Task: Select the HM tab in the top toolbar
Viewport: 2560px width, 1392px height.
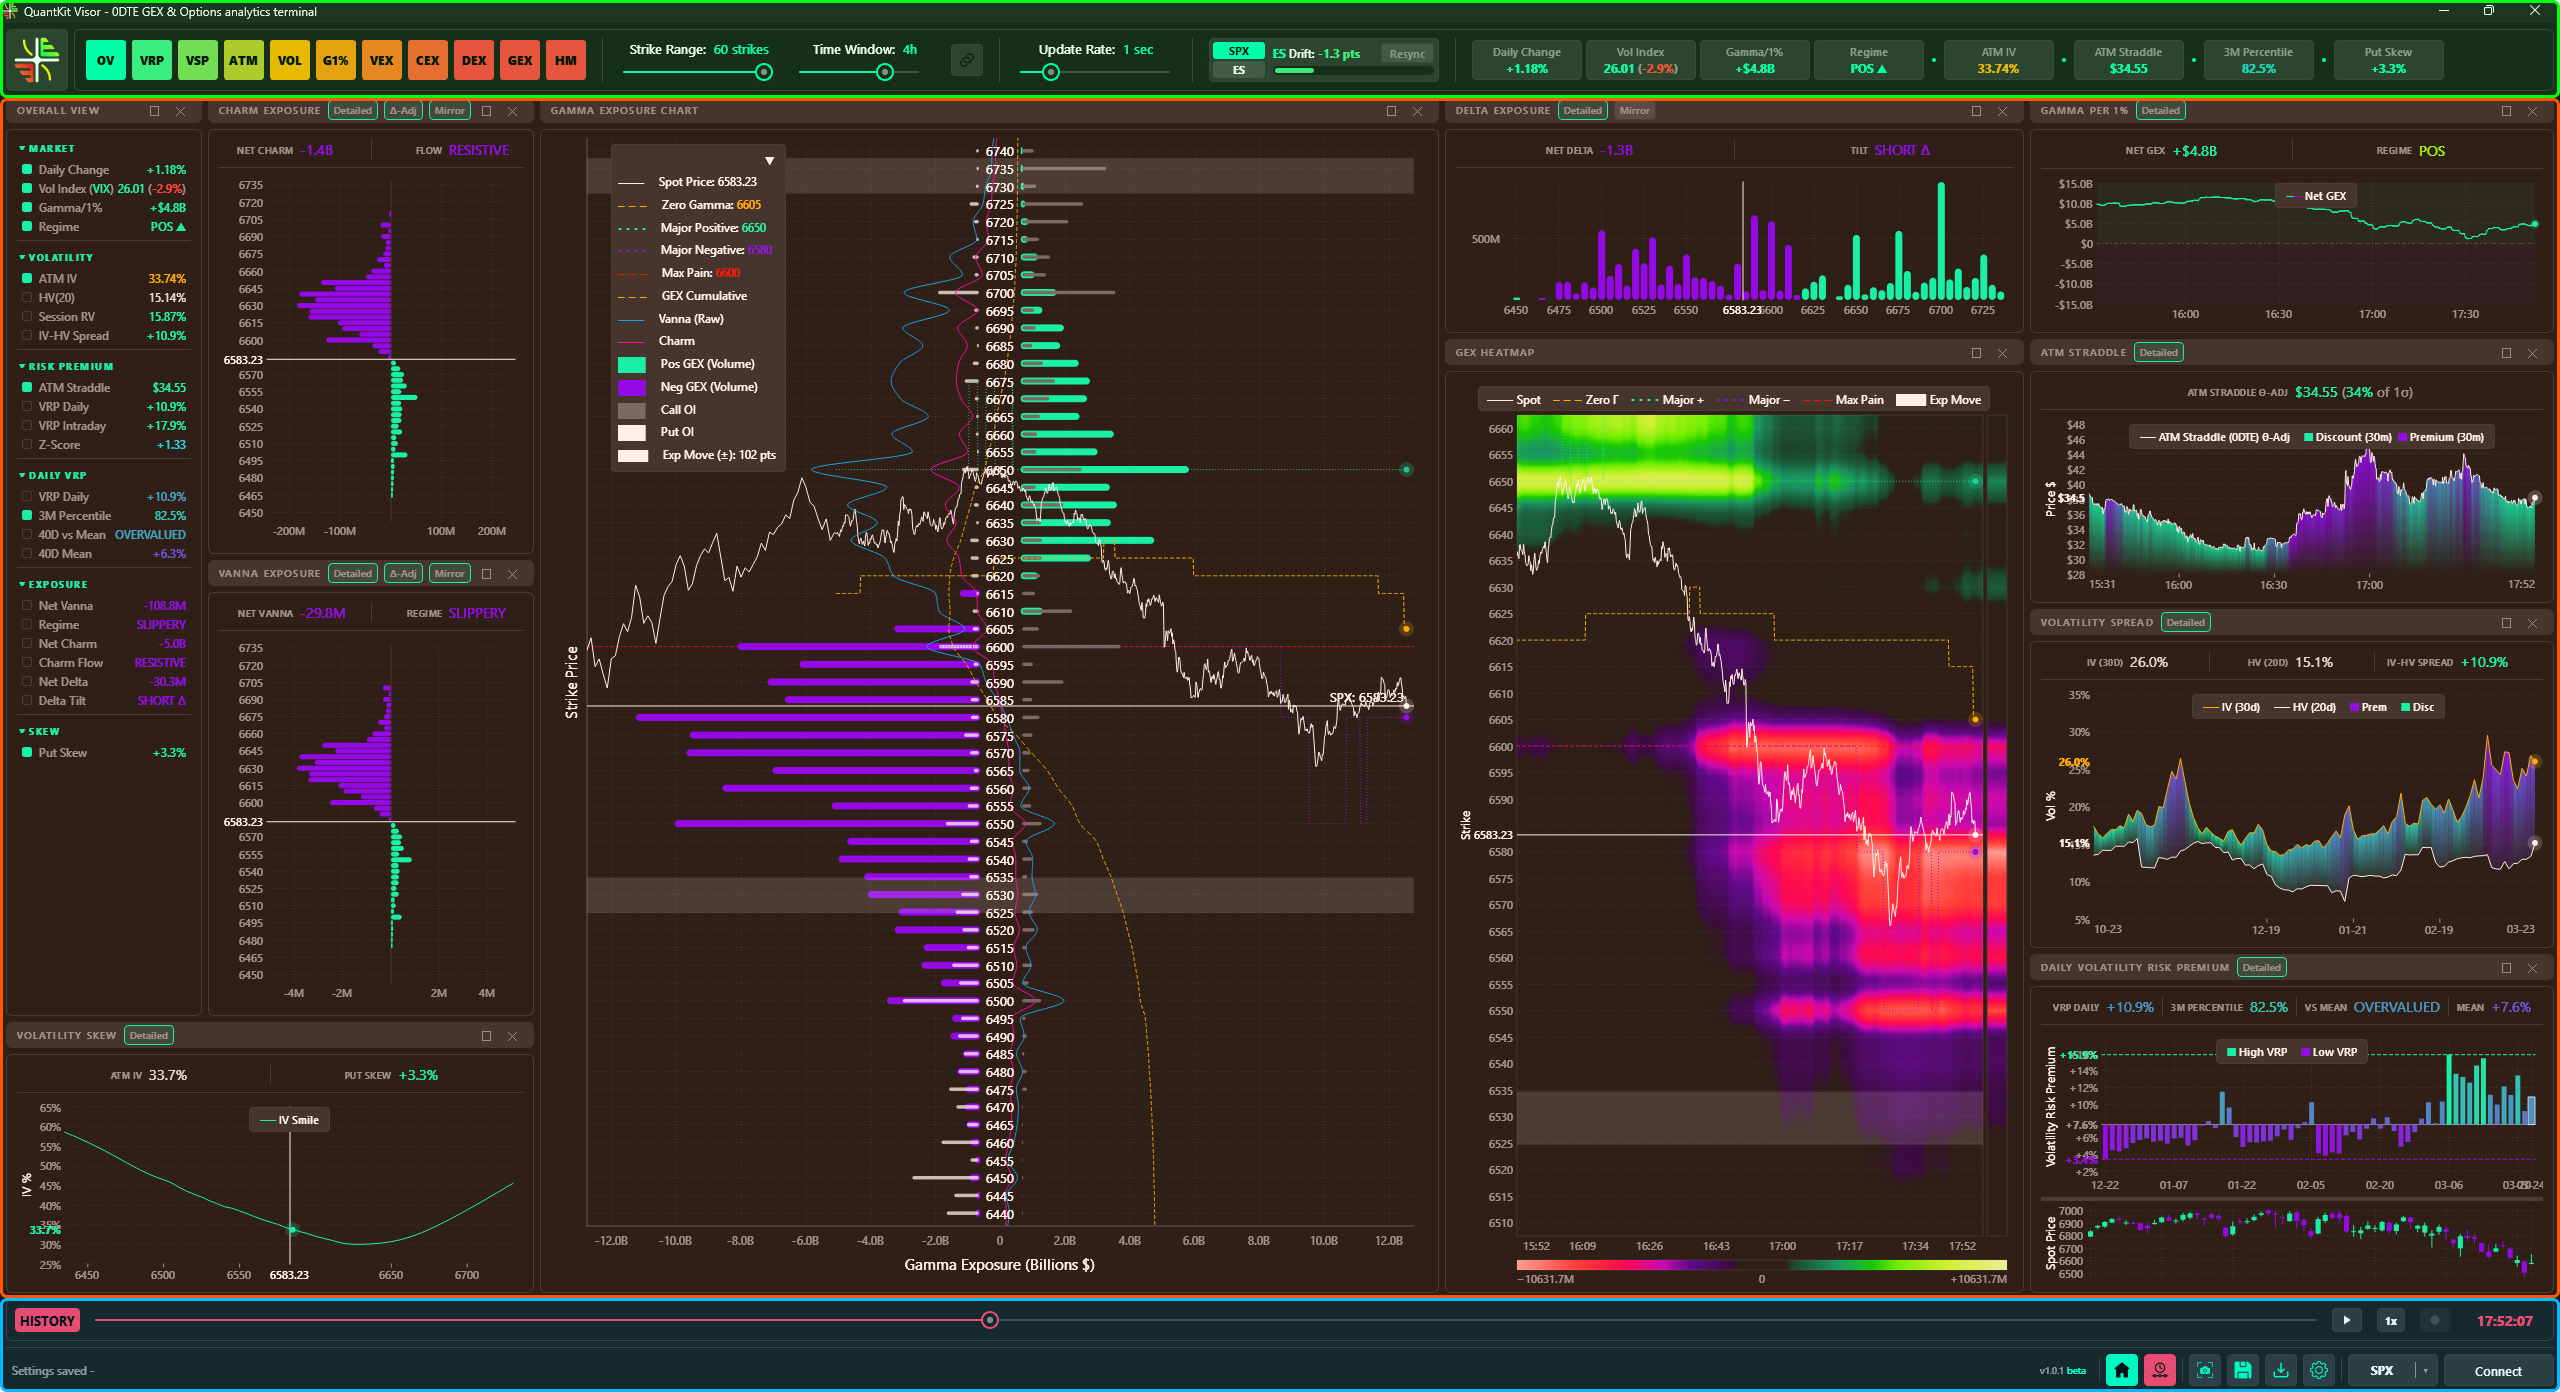Action: pos(566,60)
